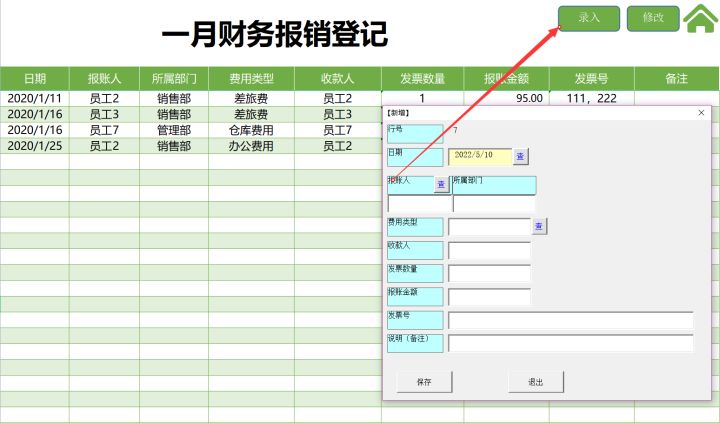Click the 说明（备注） input field

[x=571, y=343]
